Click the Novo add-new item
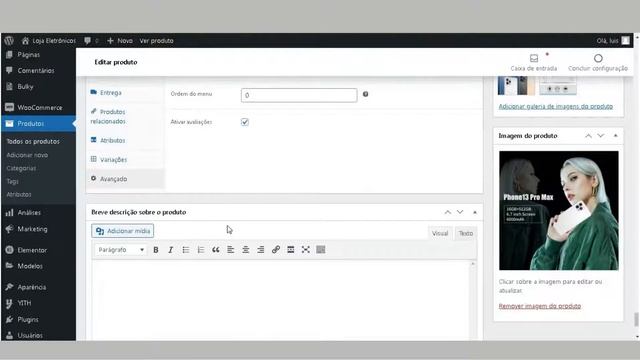640x360 pixels. click(120, 41)
